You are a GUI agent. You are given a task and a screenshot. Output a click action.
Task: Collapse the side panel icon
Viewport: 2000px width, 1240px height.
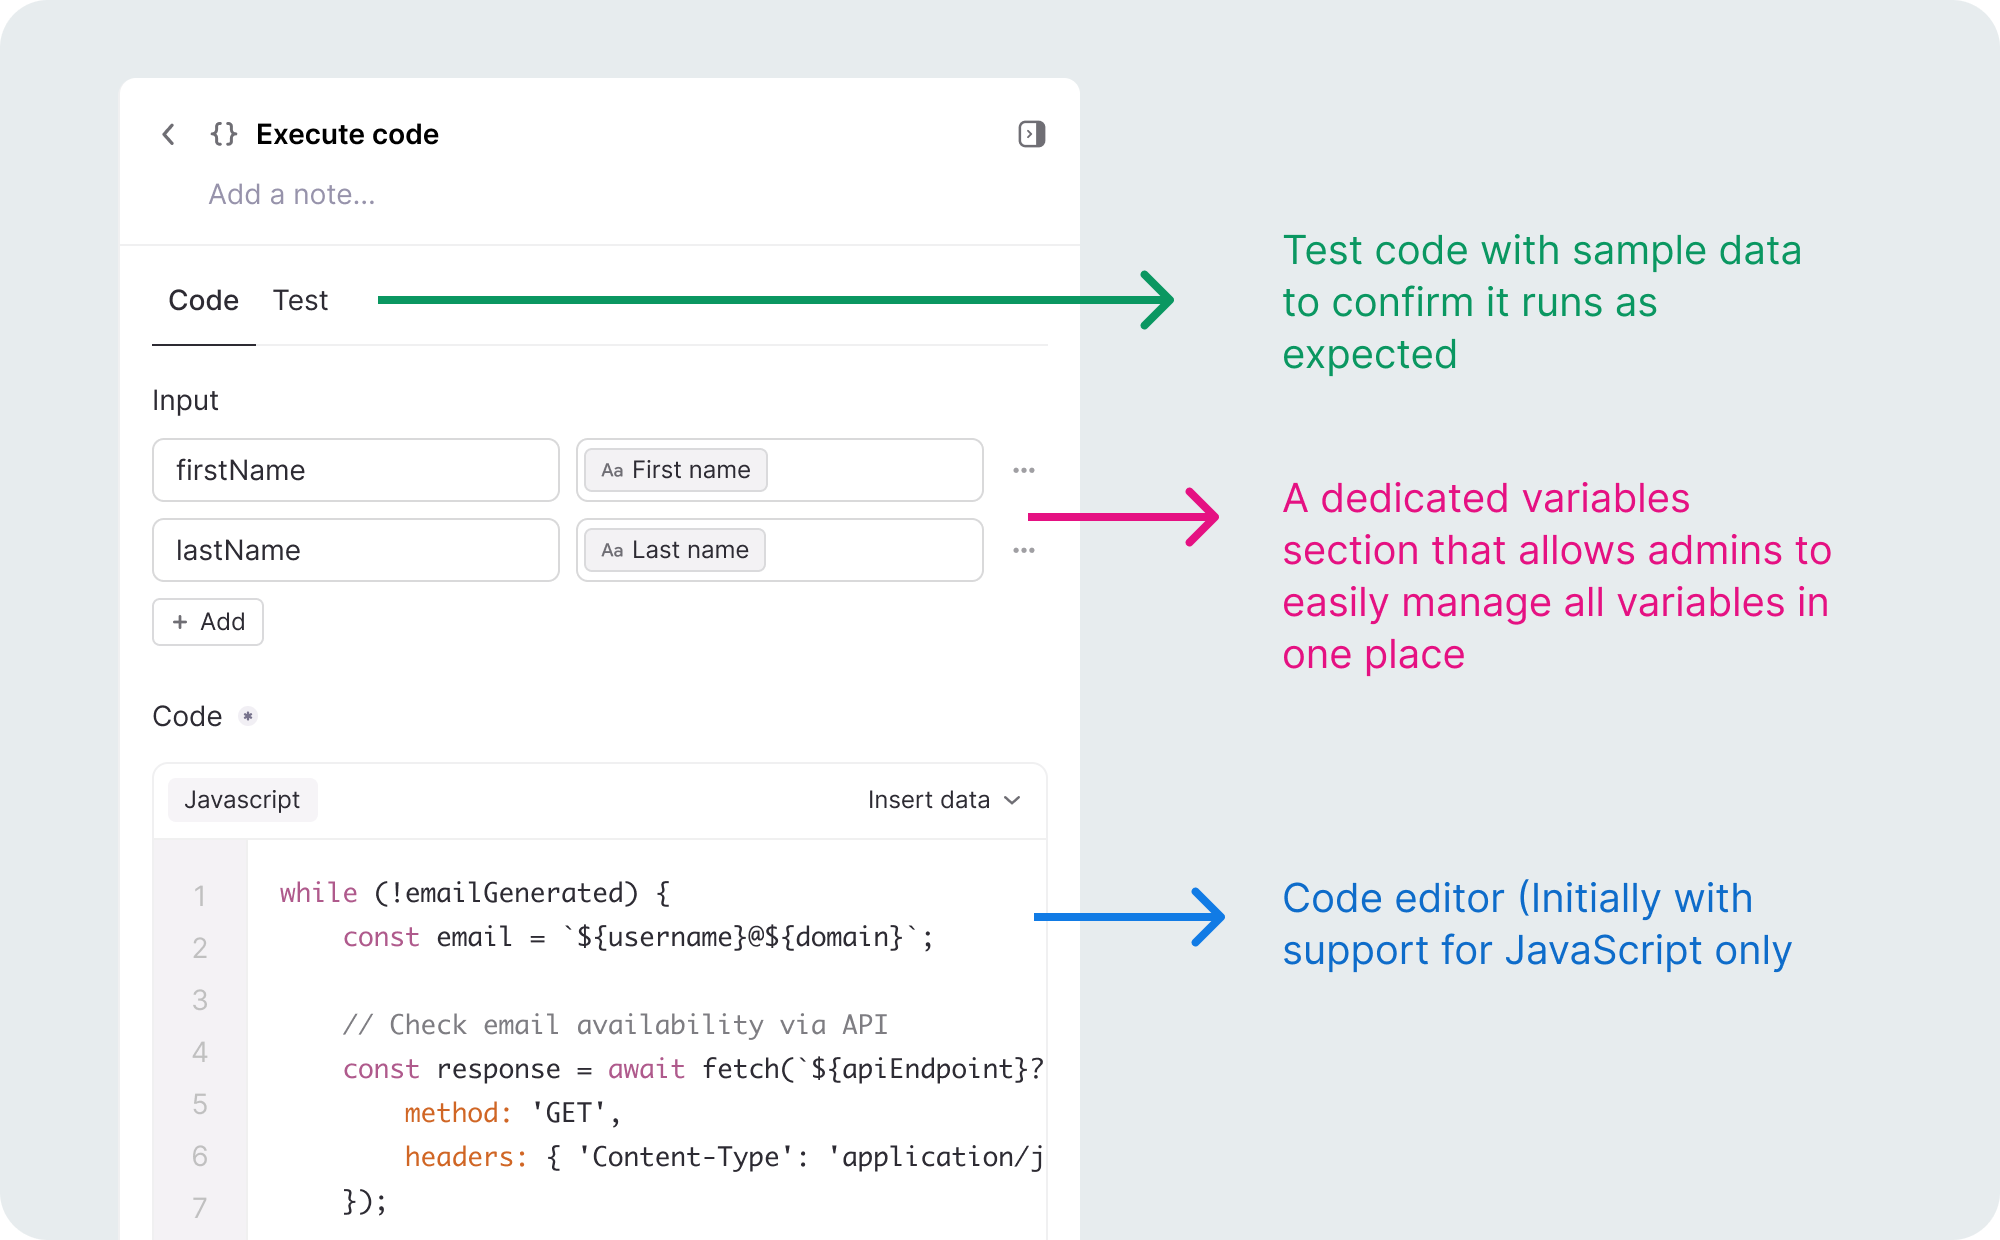point(1032,134)
